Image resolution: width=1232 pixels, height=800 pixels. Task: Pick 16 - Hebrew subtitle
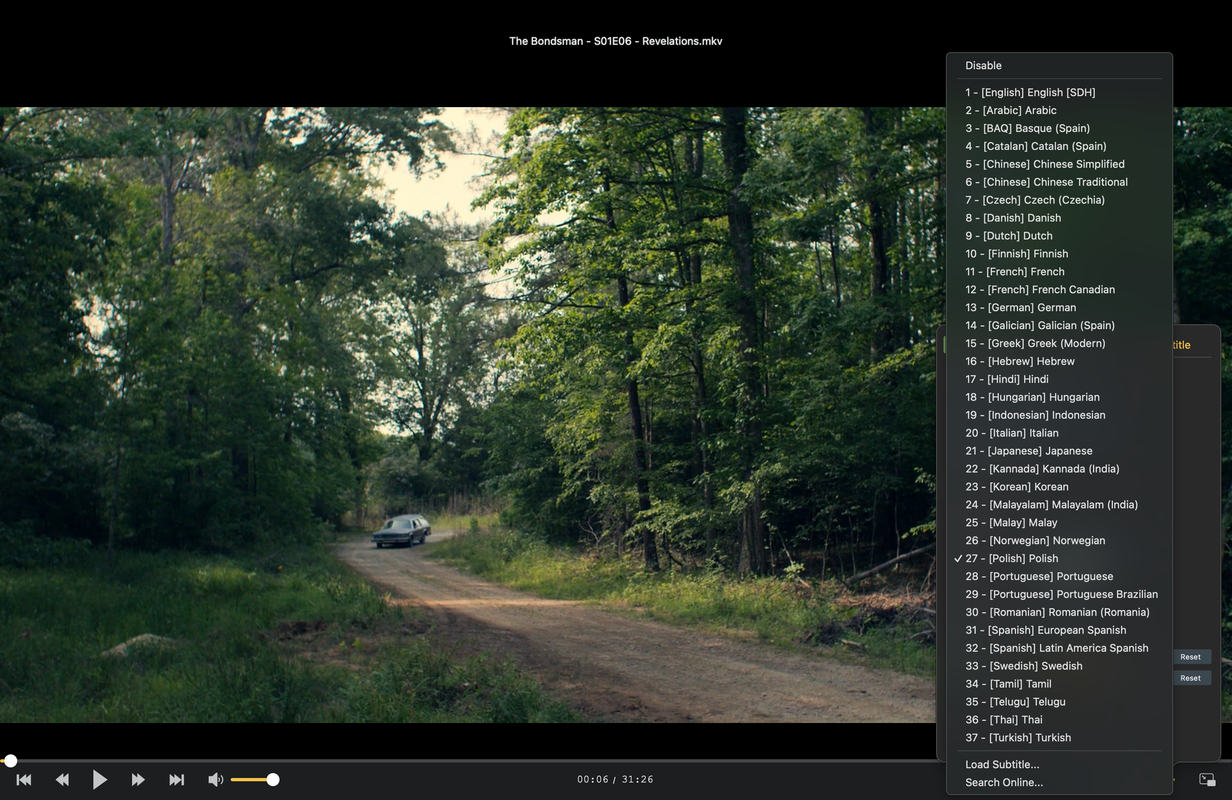[1059, 363]
